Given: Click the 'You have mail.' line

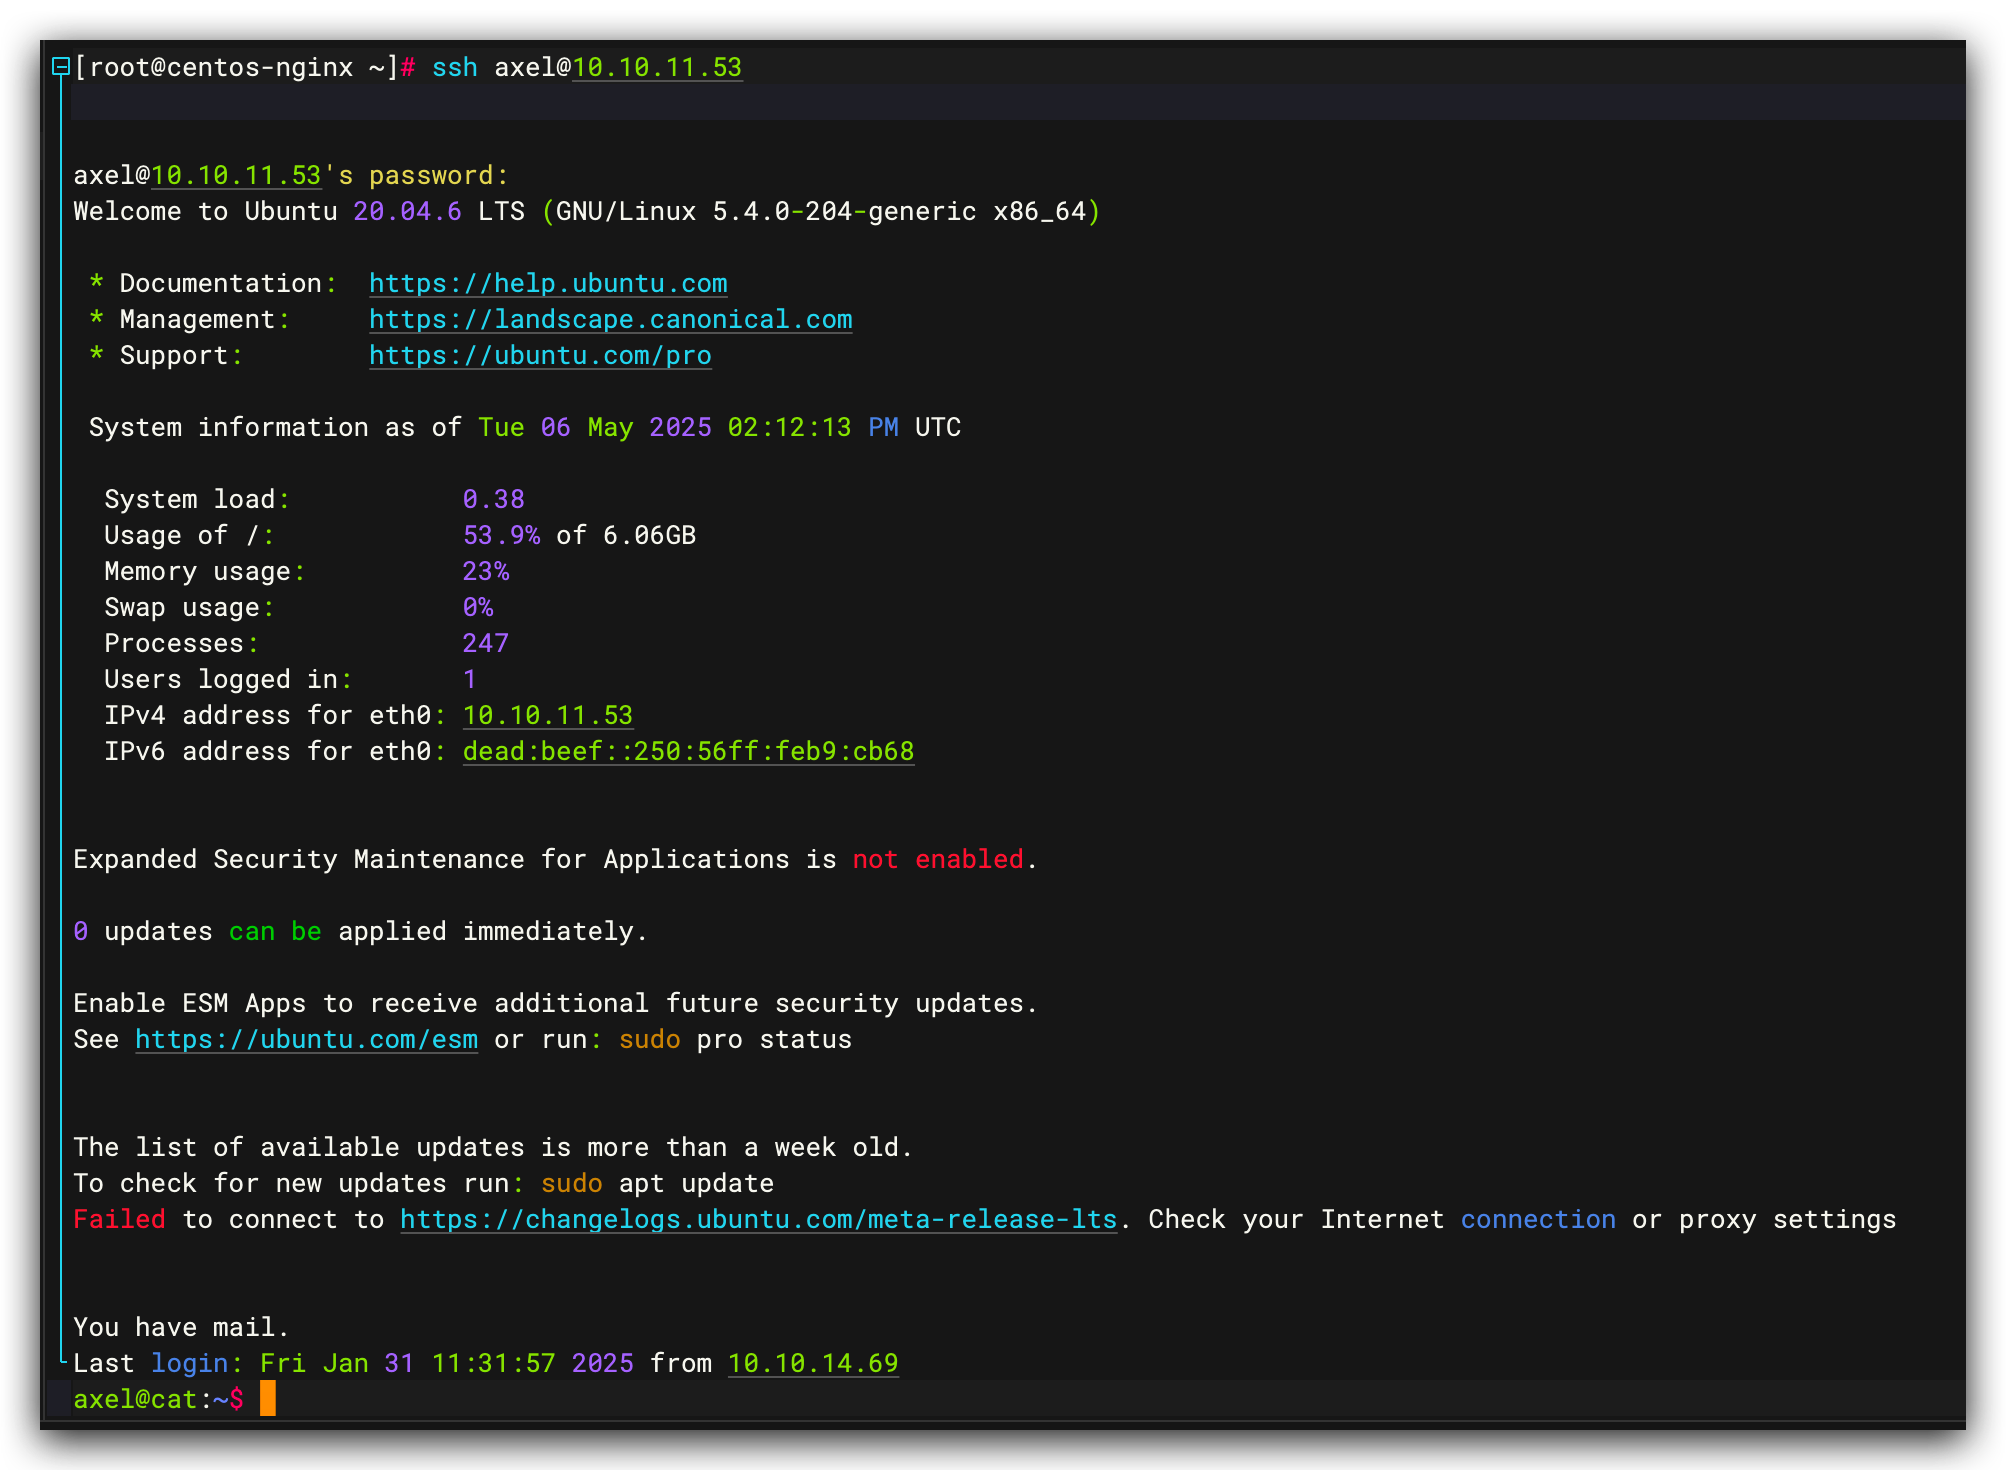Looking at the screenshot, I should pyautogui.click(x=181, y=1328).
